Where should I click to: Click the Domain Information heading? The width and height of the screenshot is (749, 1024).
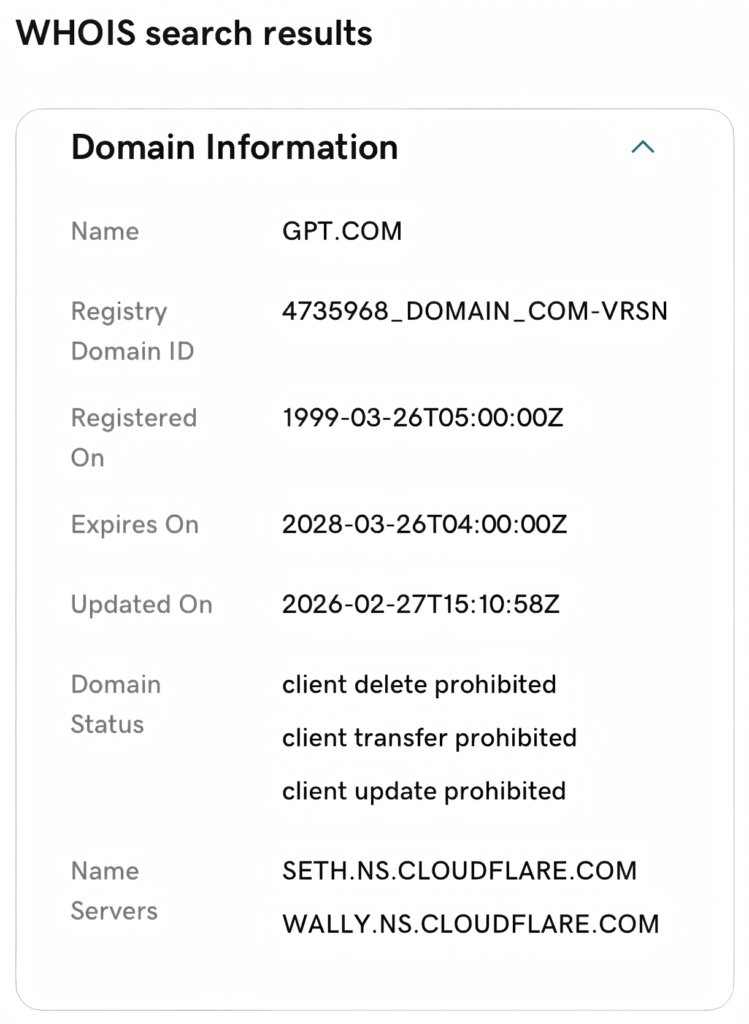(234, 148)
